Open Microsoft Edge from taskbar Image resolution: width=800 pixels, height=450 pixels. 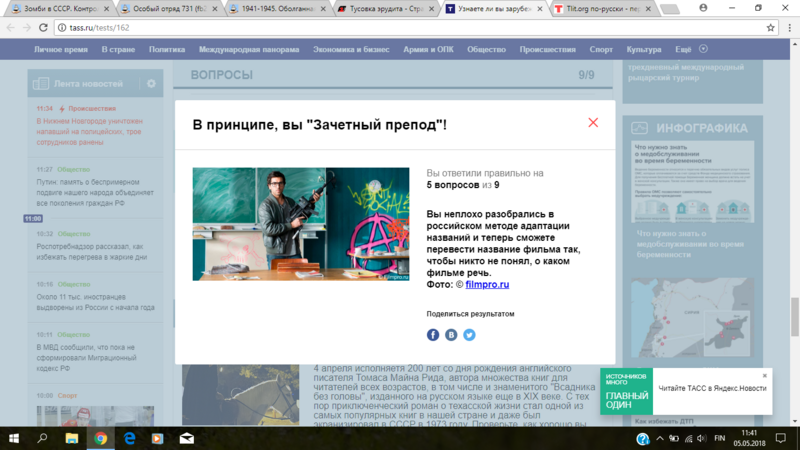point(130,438)
